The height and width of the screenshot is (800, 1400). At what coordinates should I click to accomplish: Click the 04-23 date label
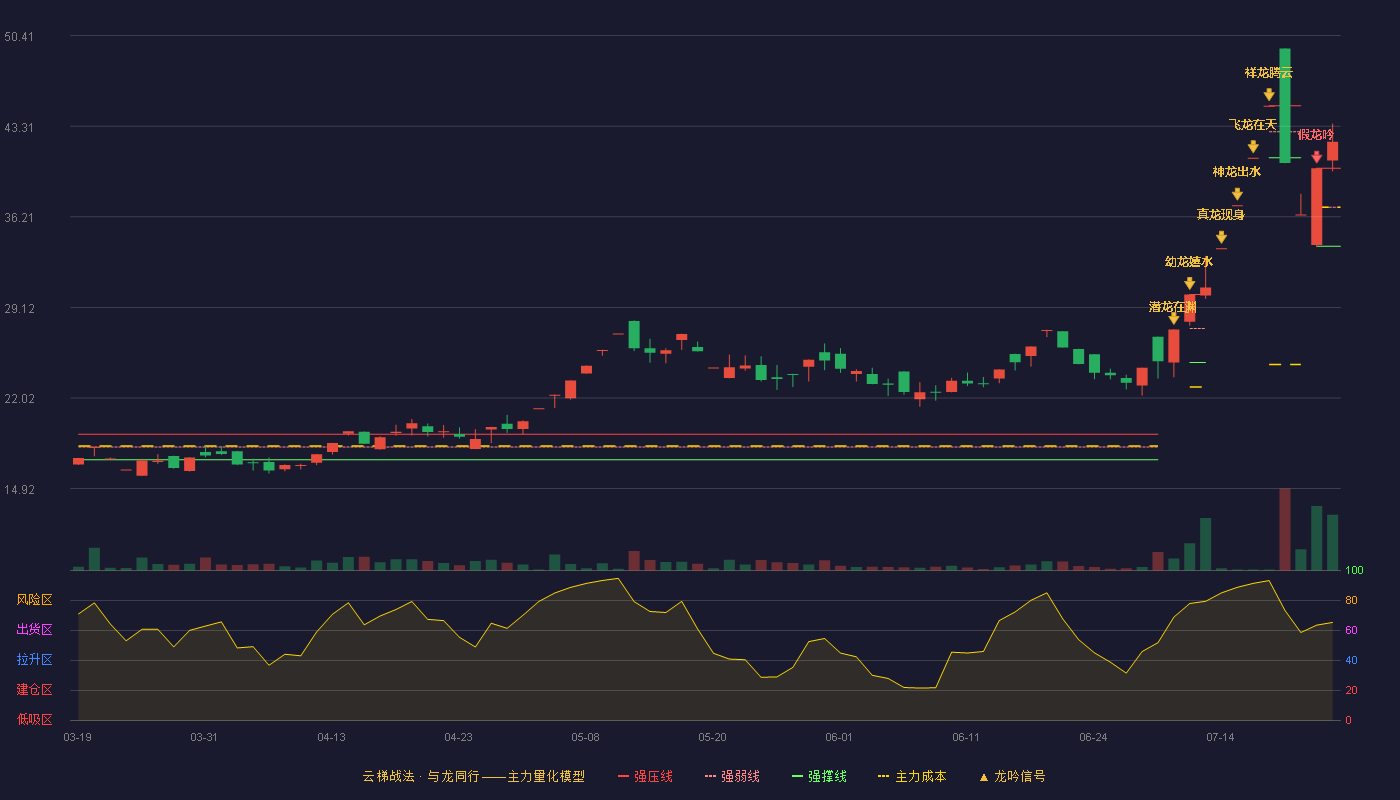tap(458, 737)
